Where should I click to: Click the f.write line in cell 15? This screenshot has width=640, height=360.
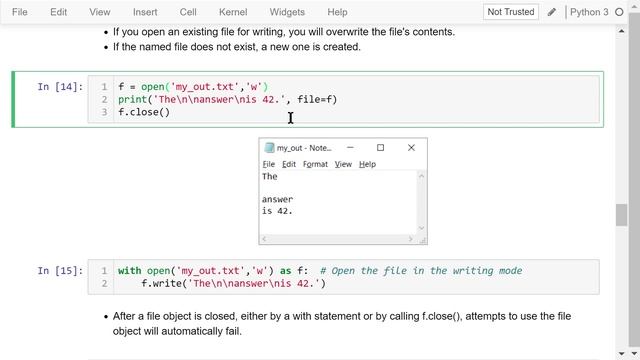(233, 283)
